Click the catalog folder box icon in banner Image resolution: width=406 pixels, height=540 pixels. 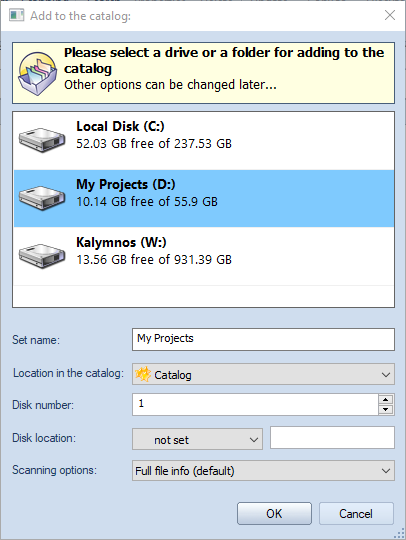[37, 74]
